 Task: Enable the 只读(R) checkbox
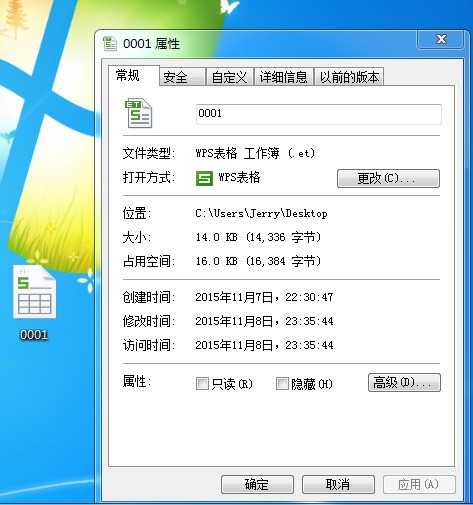point(202,384)
